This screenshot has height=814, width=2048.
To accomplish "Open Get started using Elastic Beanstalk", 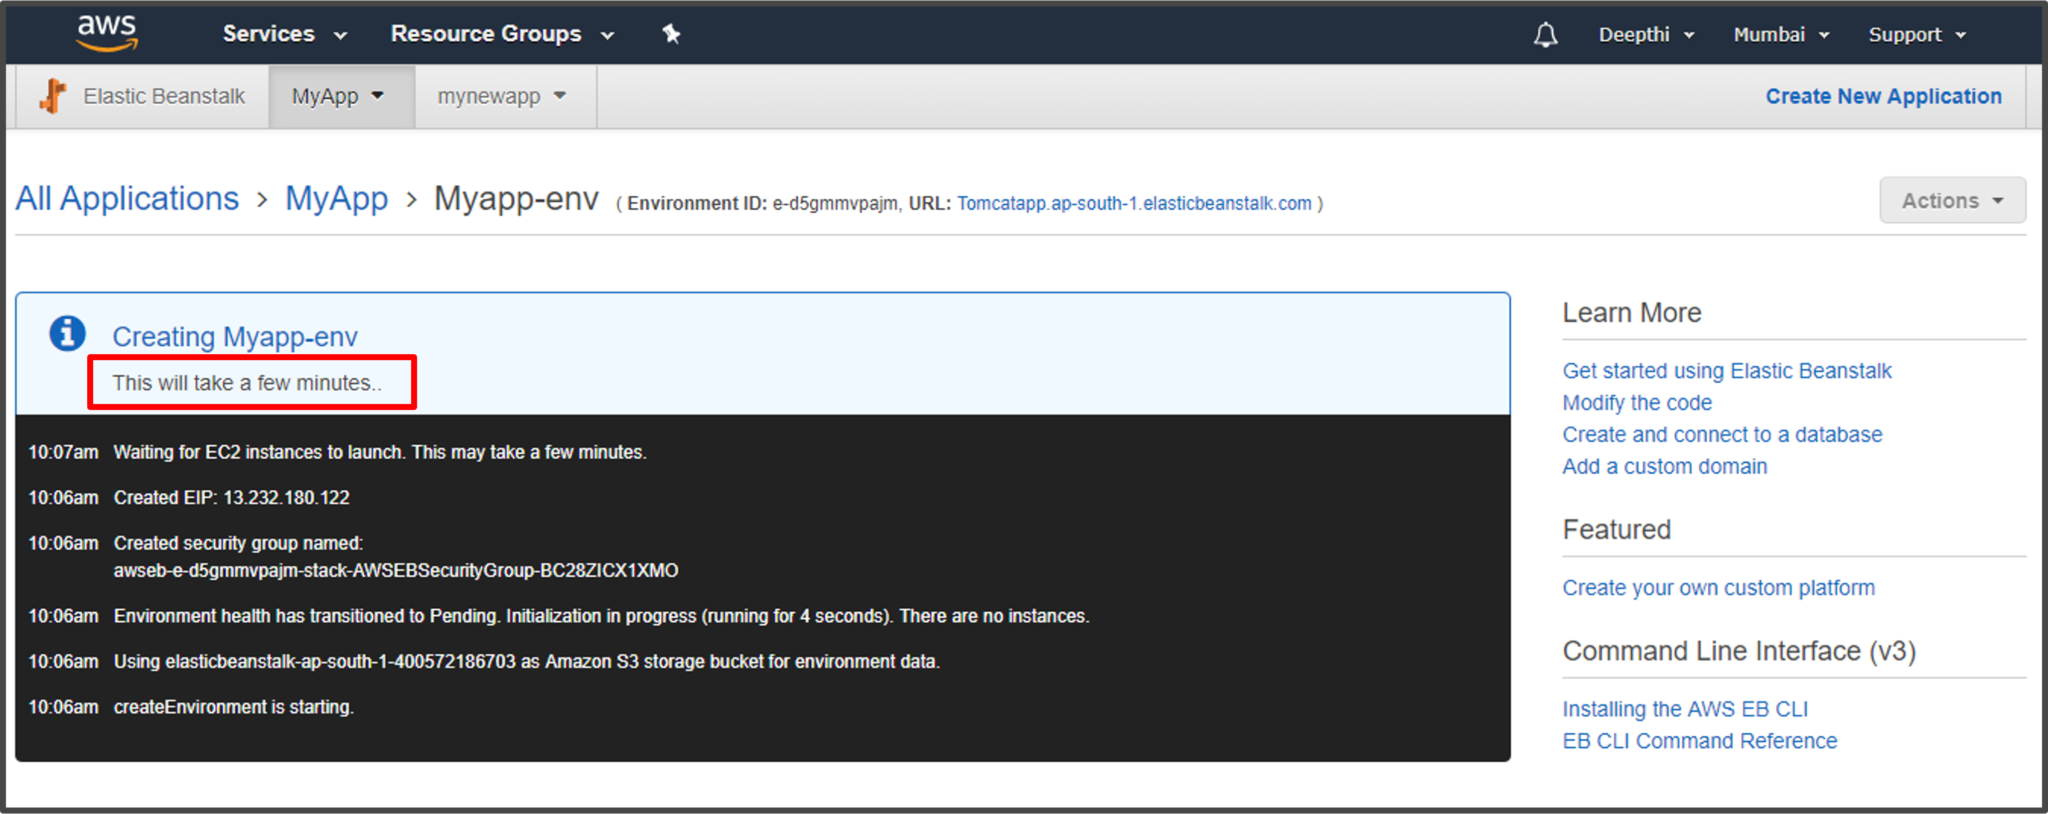I will pyautogui.click(x=1727, y=371).
